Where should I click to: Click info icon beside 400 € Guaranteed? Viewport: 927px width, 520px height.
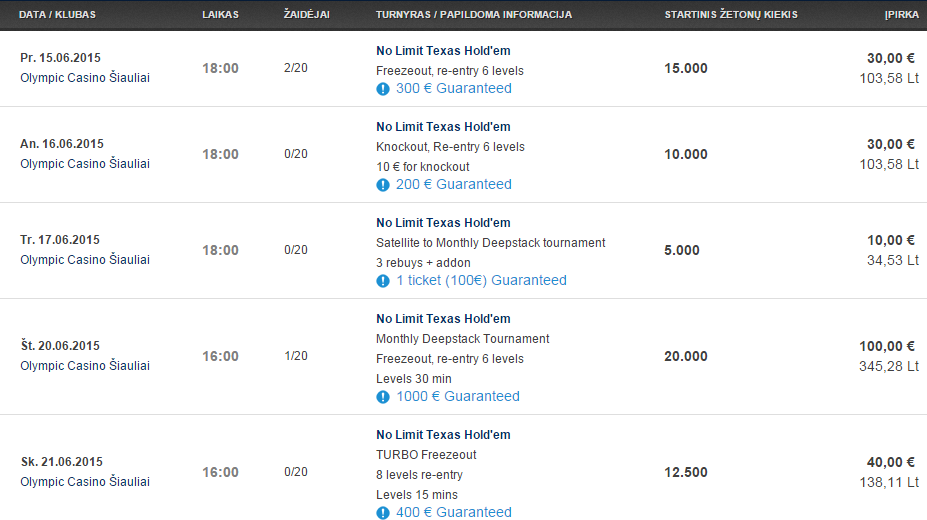383,512
